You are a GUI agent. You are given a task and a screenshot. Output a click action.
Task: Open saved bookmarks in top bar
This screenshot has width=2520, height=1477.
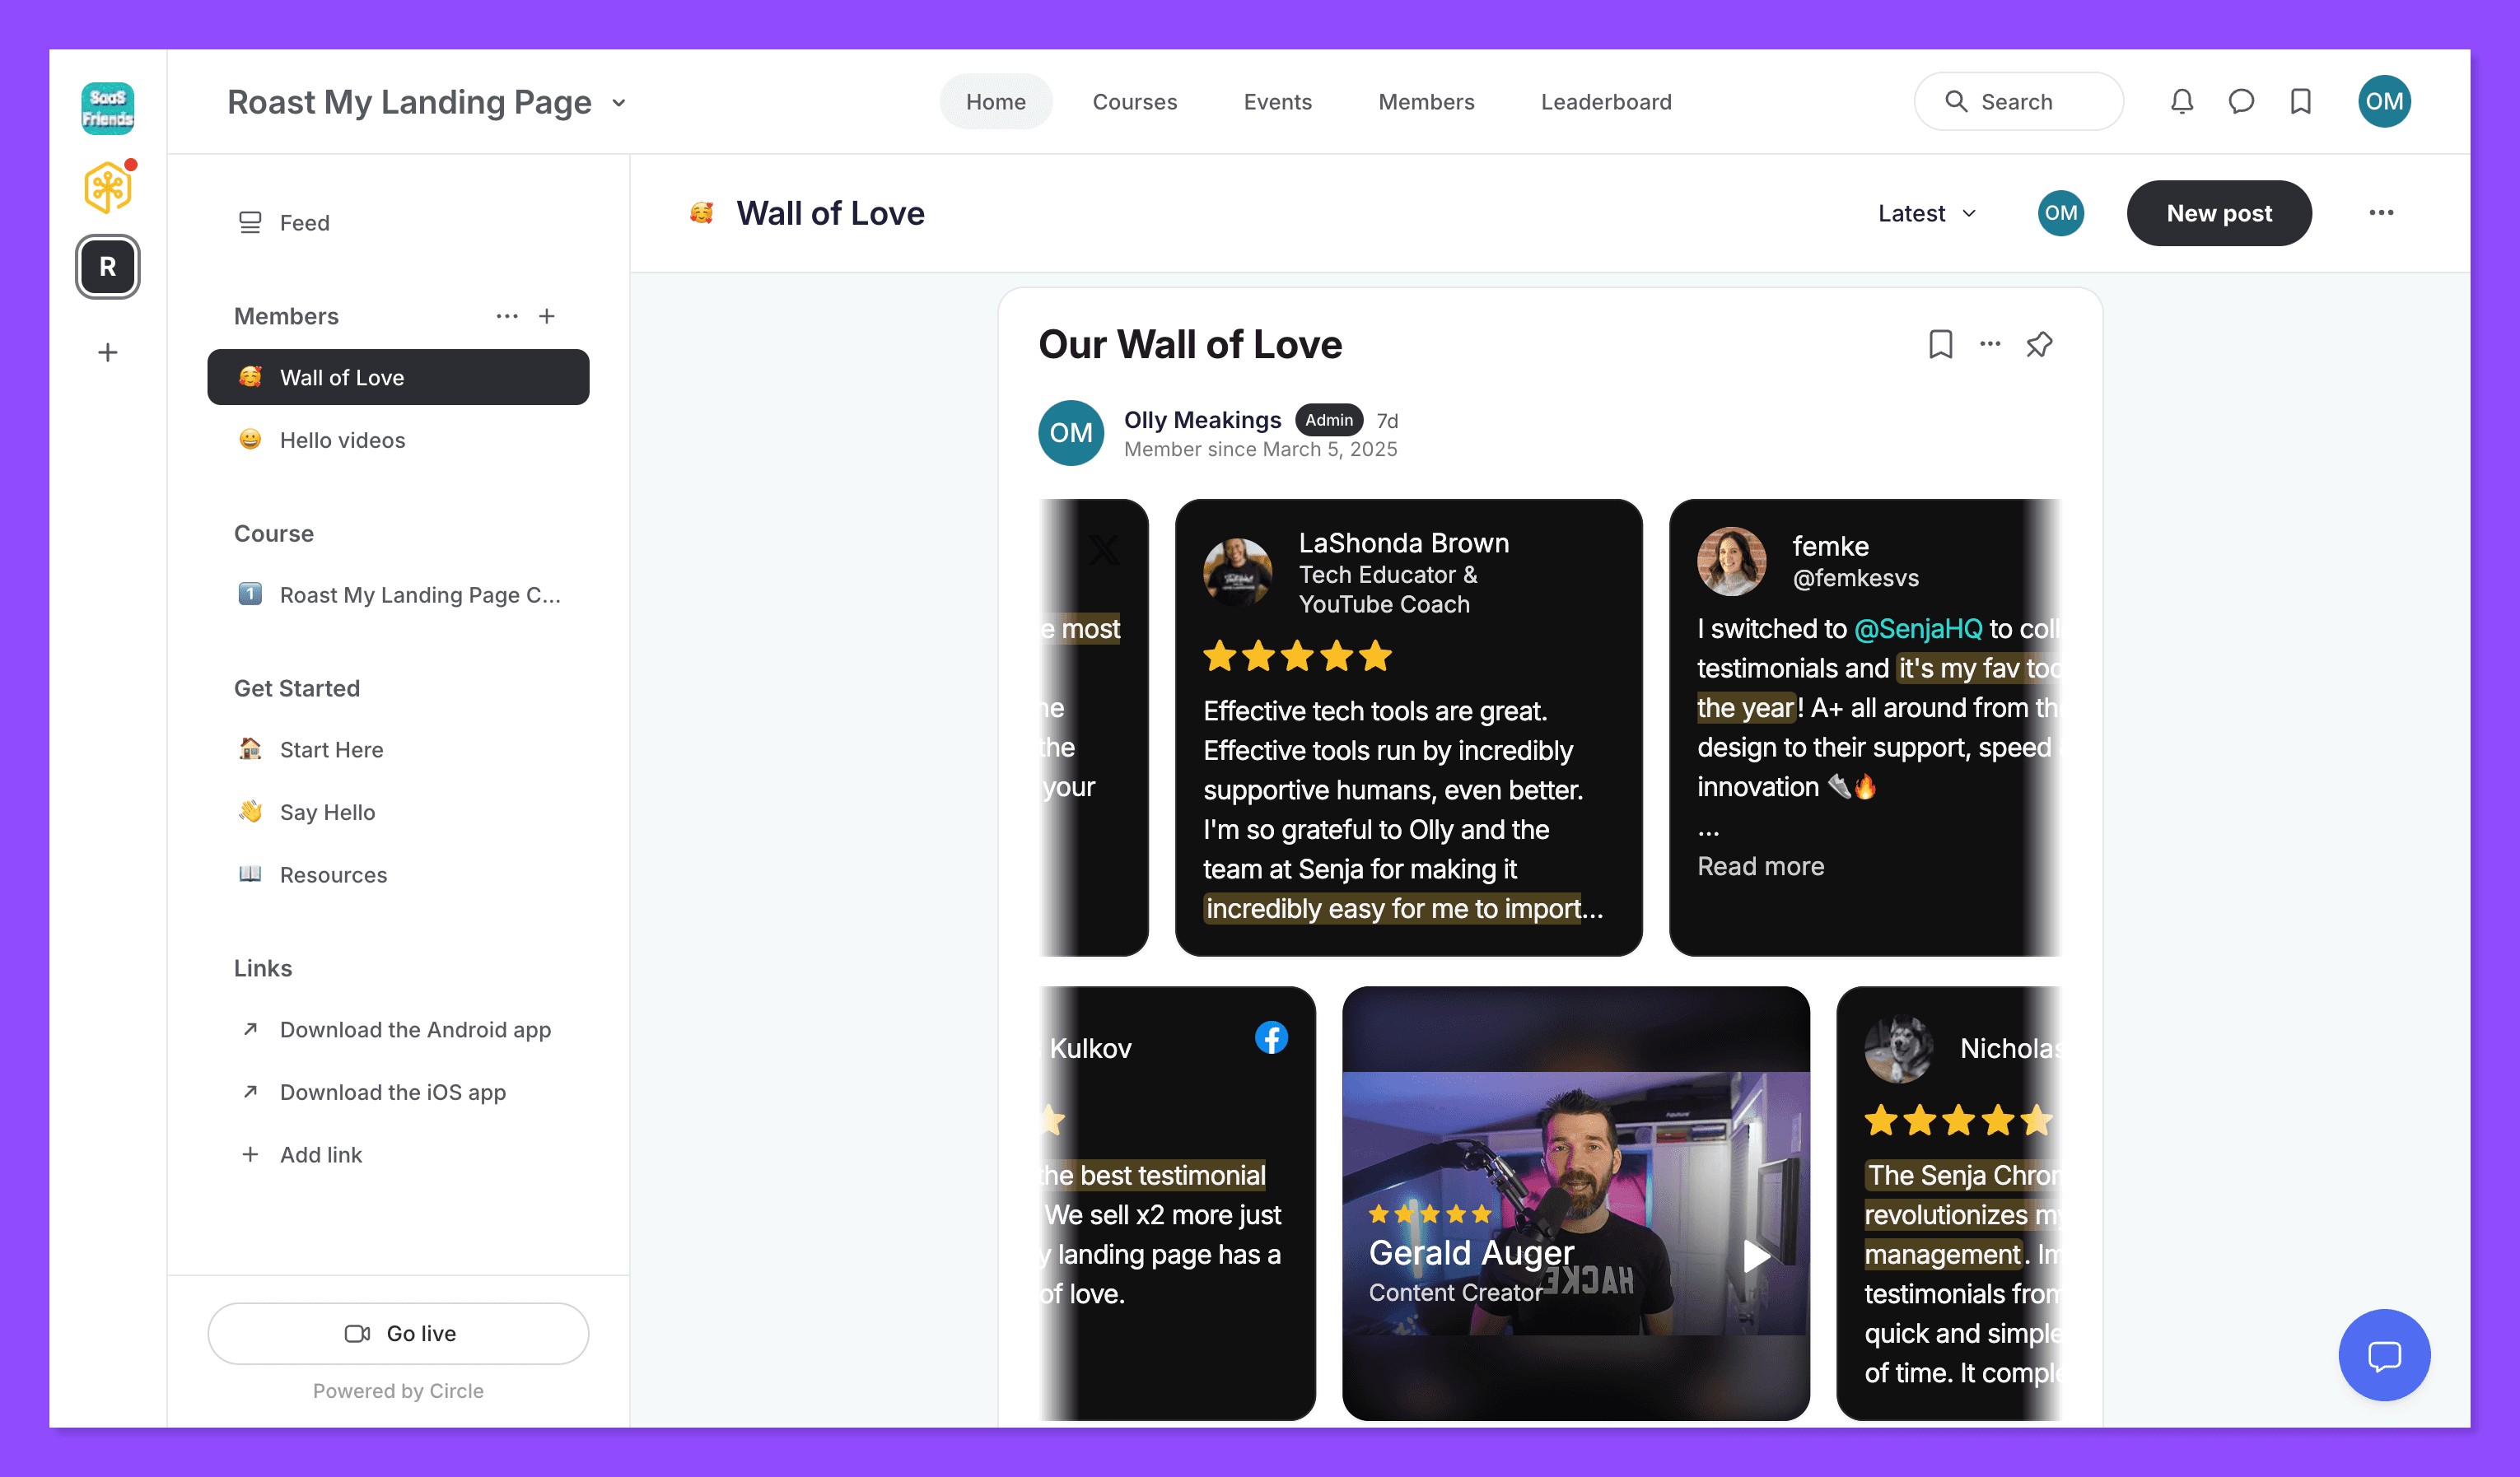point(2300,101)
